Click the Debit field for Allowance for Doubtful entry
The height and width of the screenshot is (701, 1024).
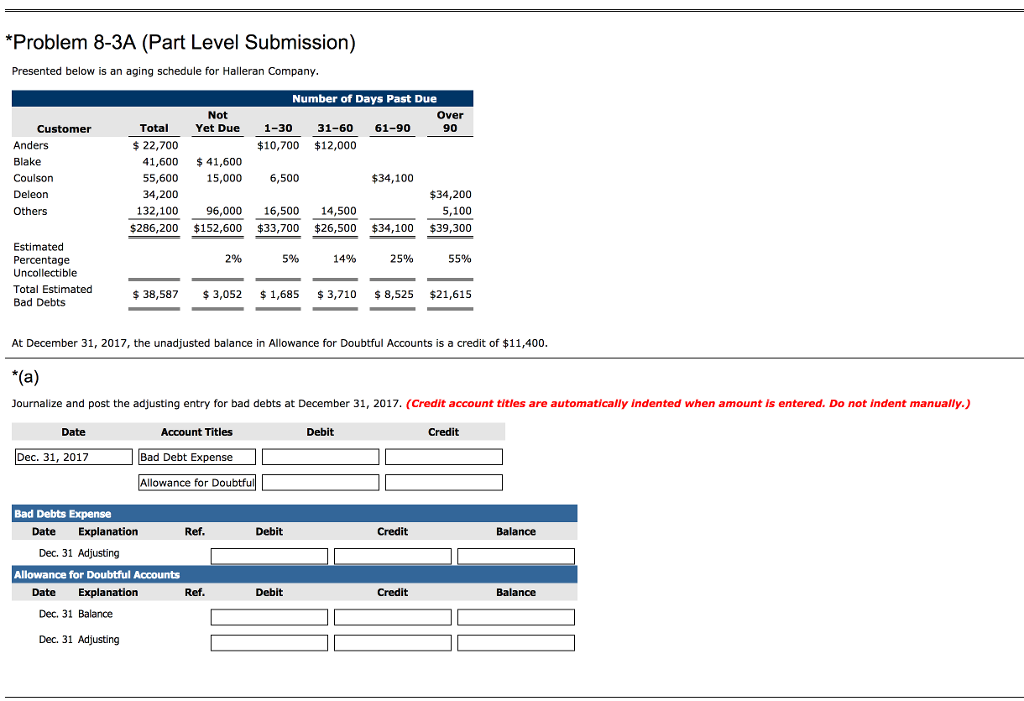(321, 482)
